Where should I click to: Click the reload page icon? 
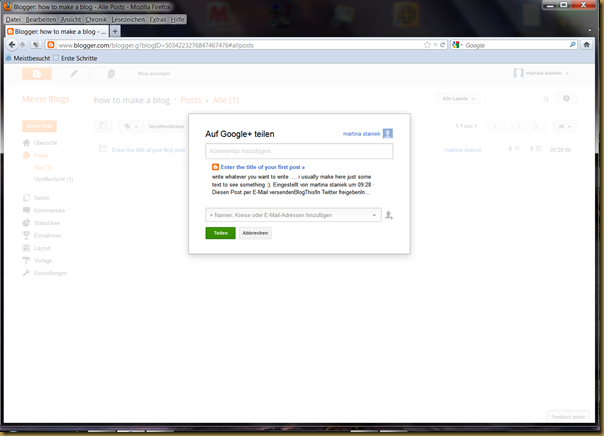[x=443, y=45]
